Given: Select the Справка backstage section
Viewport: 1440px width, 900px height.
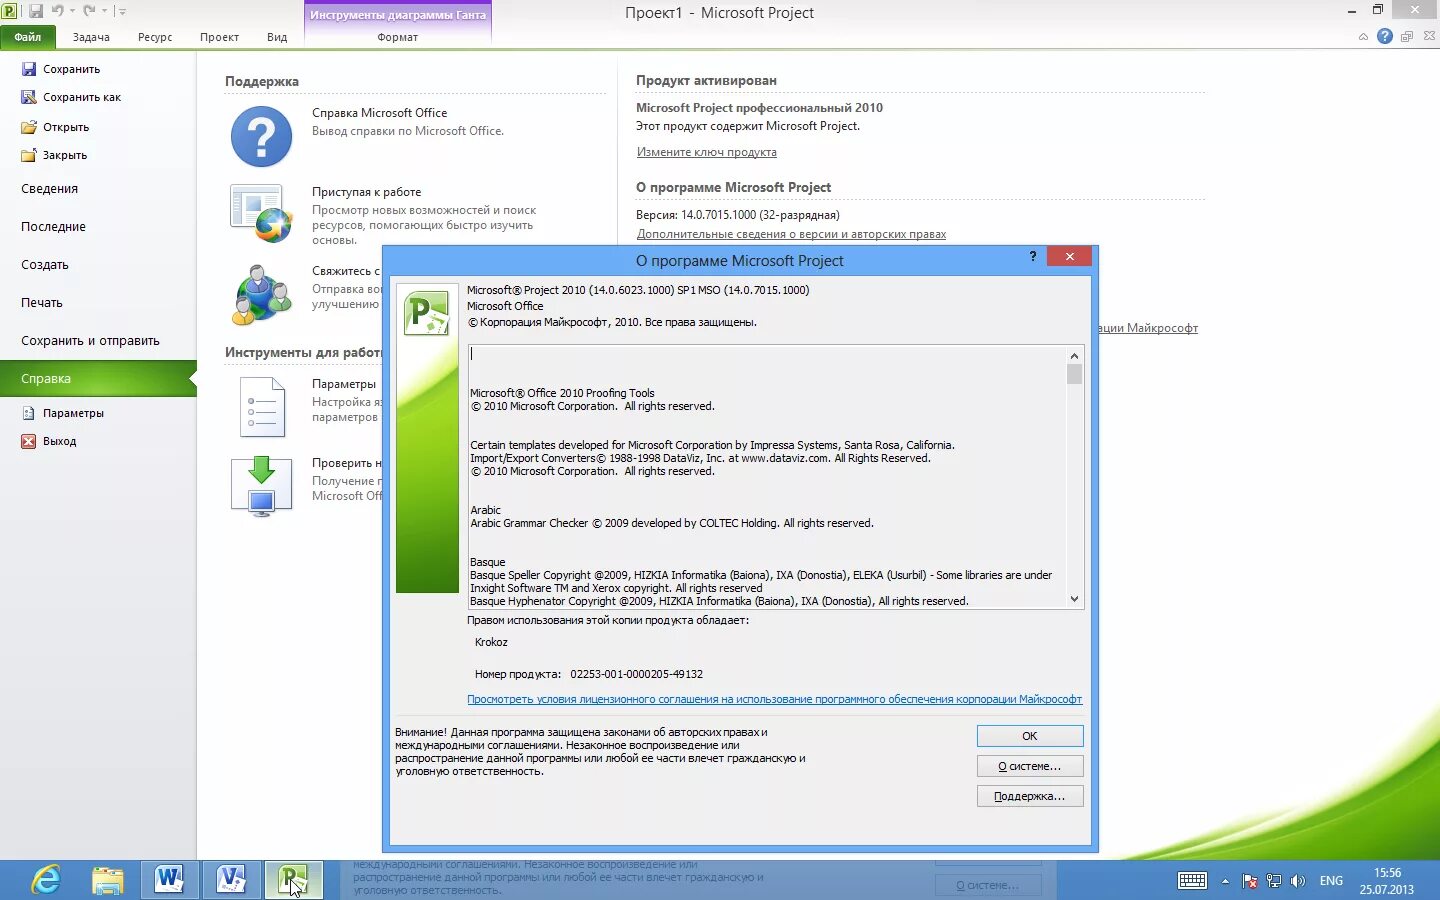Looking at the screenshot, I should coord(98,379).
